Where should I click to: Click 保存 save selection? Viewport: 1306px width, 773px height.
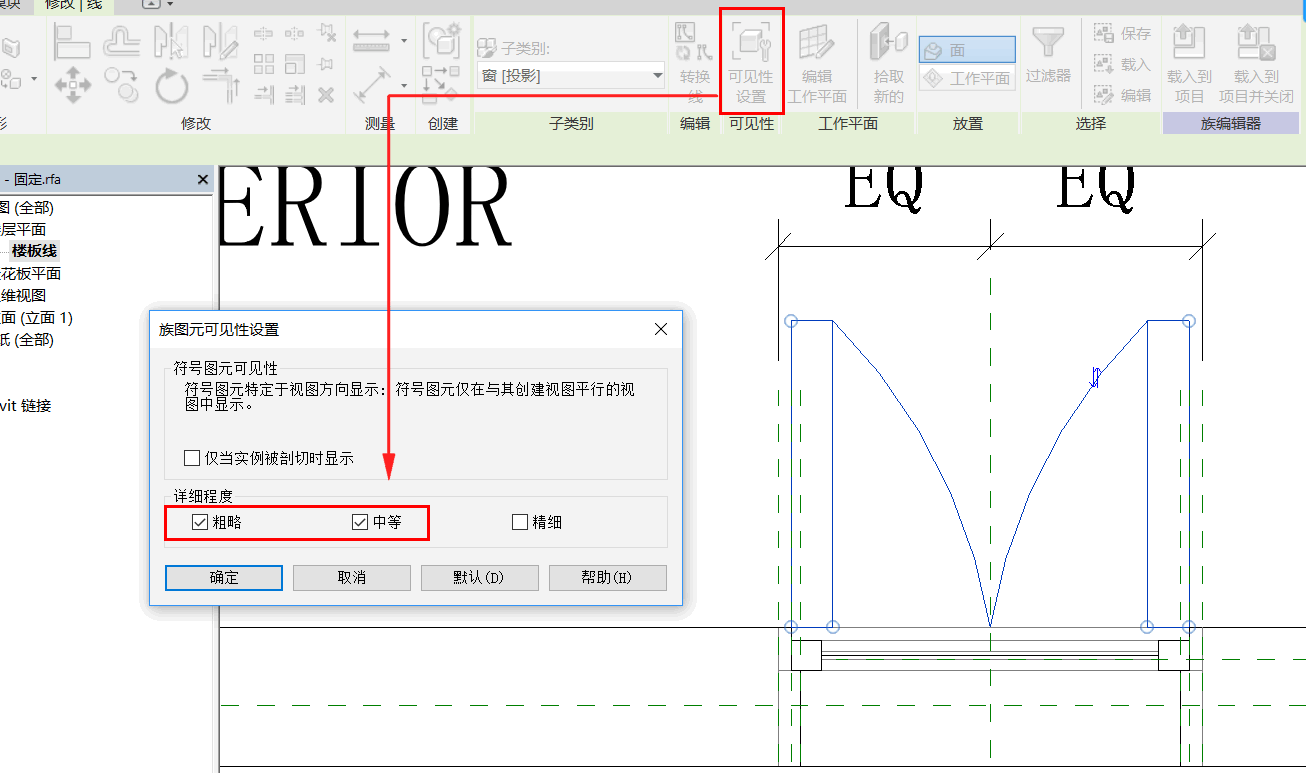point(1122,34)
